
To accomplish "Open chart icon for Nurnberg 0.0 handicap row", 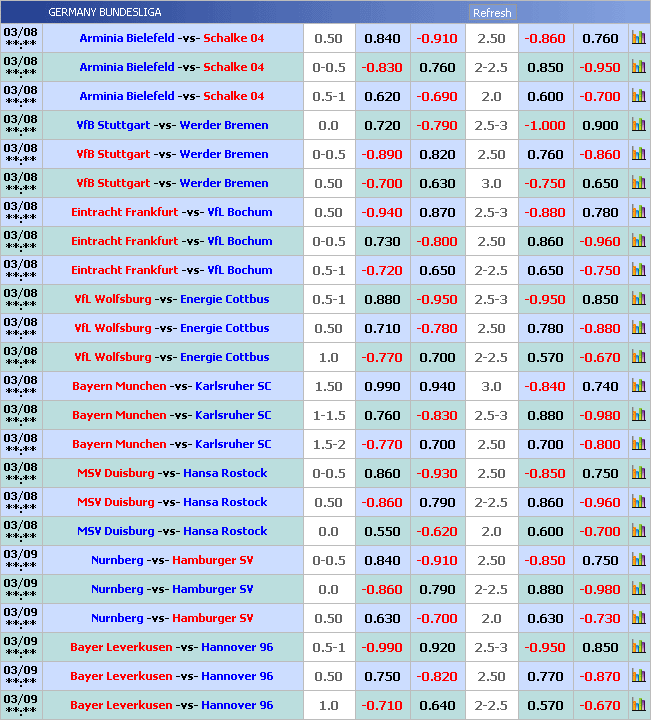I will 639,589.
